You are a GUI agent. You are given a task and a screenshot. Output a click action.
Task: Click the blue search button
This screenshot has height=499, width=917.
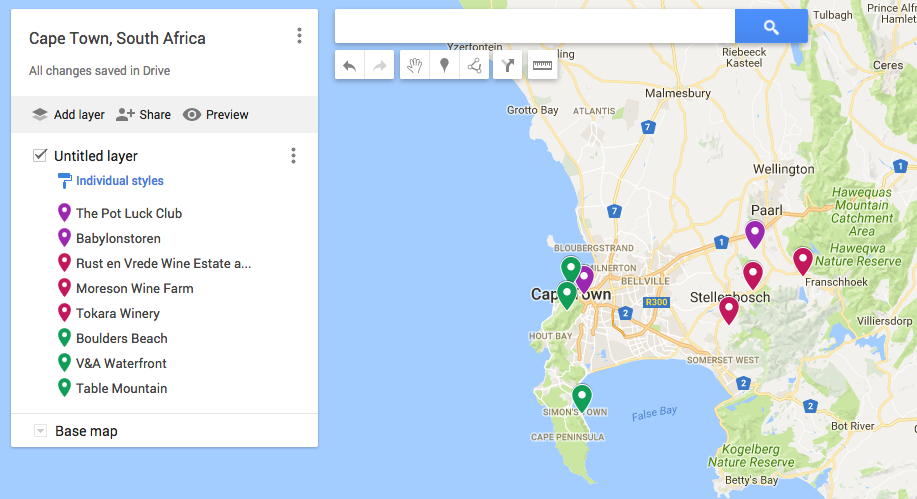coord(771,26)
